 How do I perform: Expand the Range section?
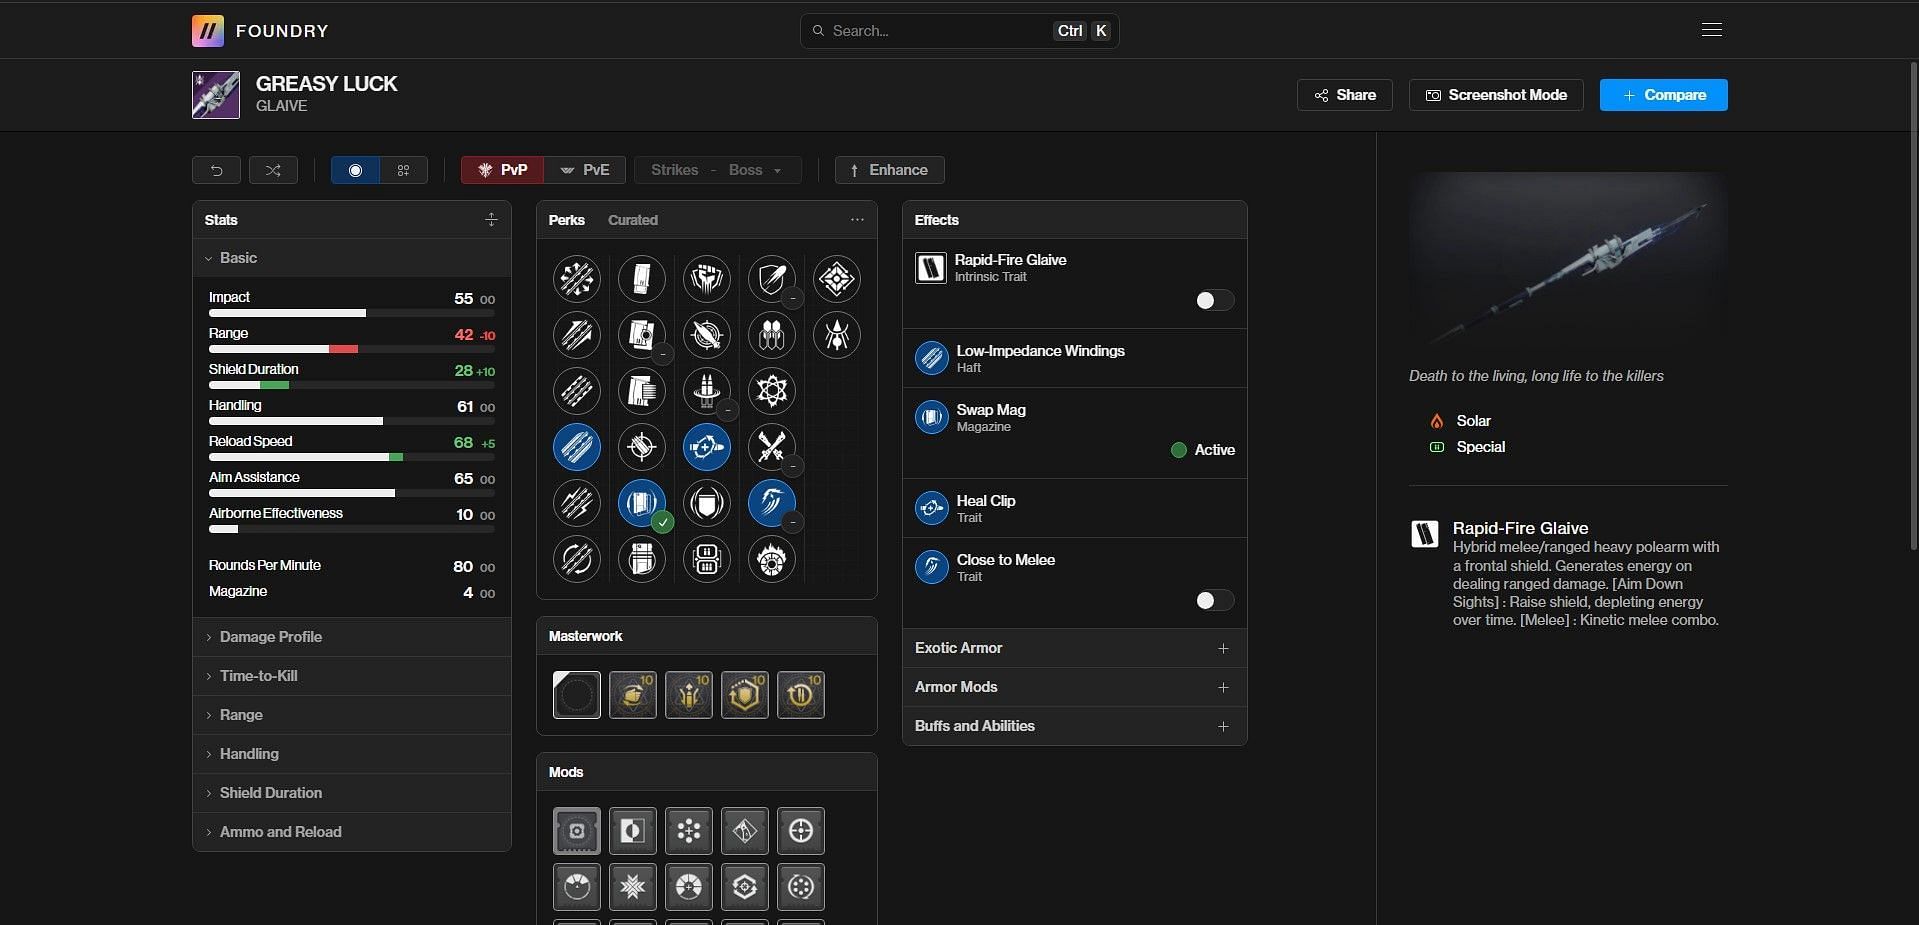click(352, 715)
